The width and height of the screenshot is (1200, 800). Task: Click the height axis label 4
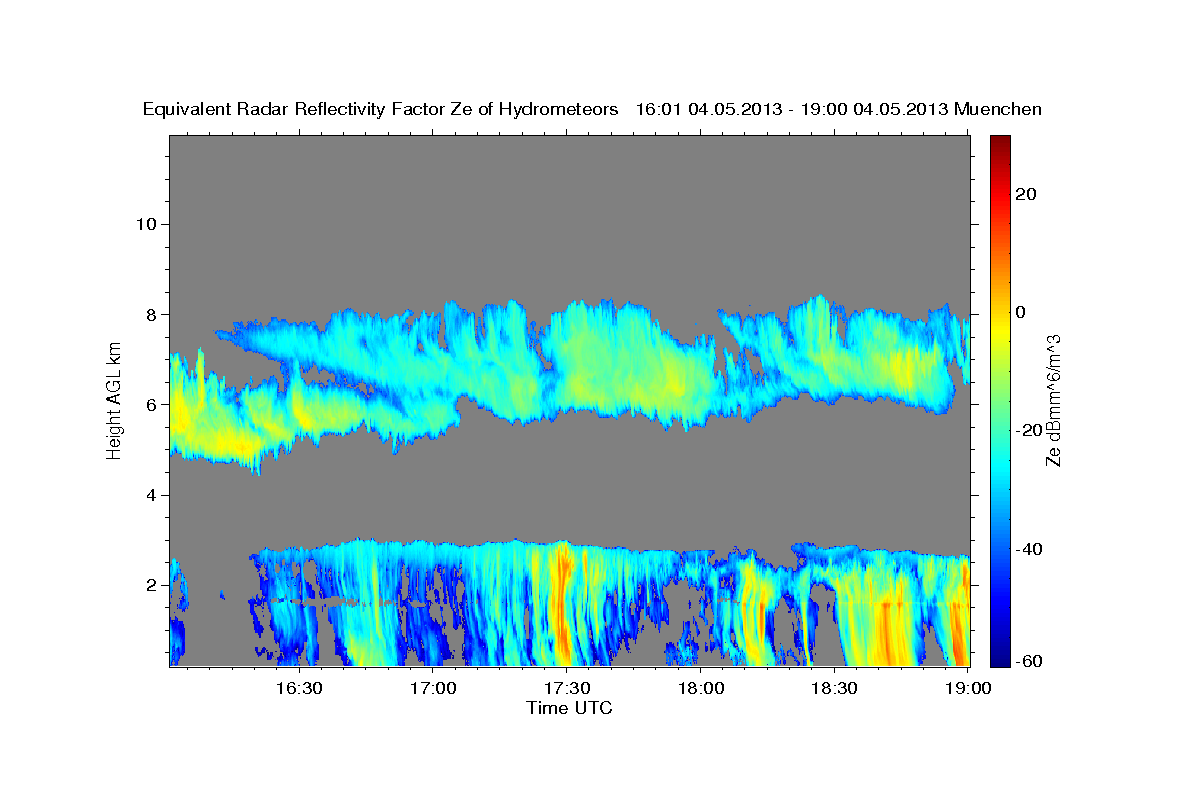(x=150, y=495)
